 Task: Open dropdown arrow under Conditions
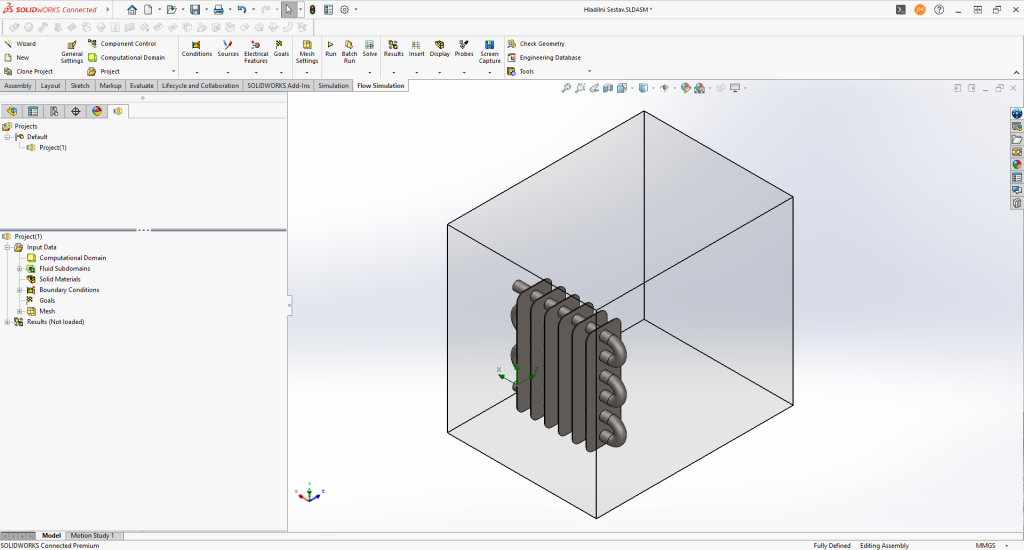coord(197,73)
